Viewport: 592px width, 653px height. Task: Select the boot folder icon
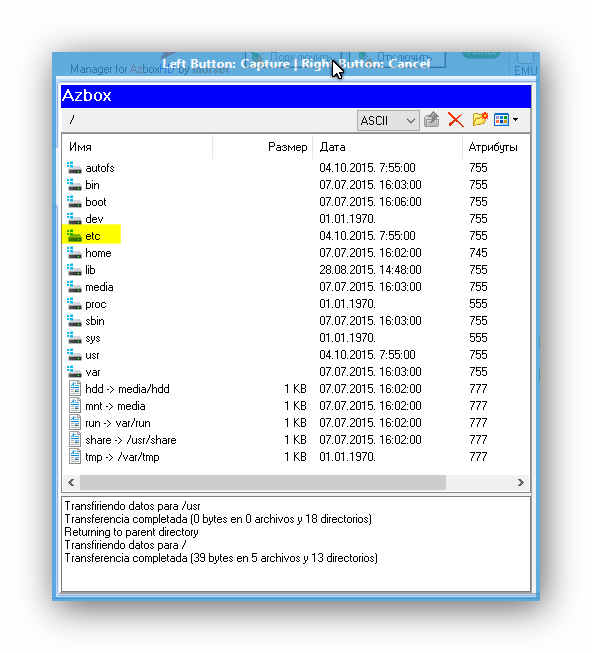pyautogui.click(x=74, y=202)
